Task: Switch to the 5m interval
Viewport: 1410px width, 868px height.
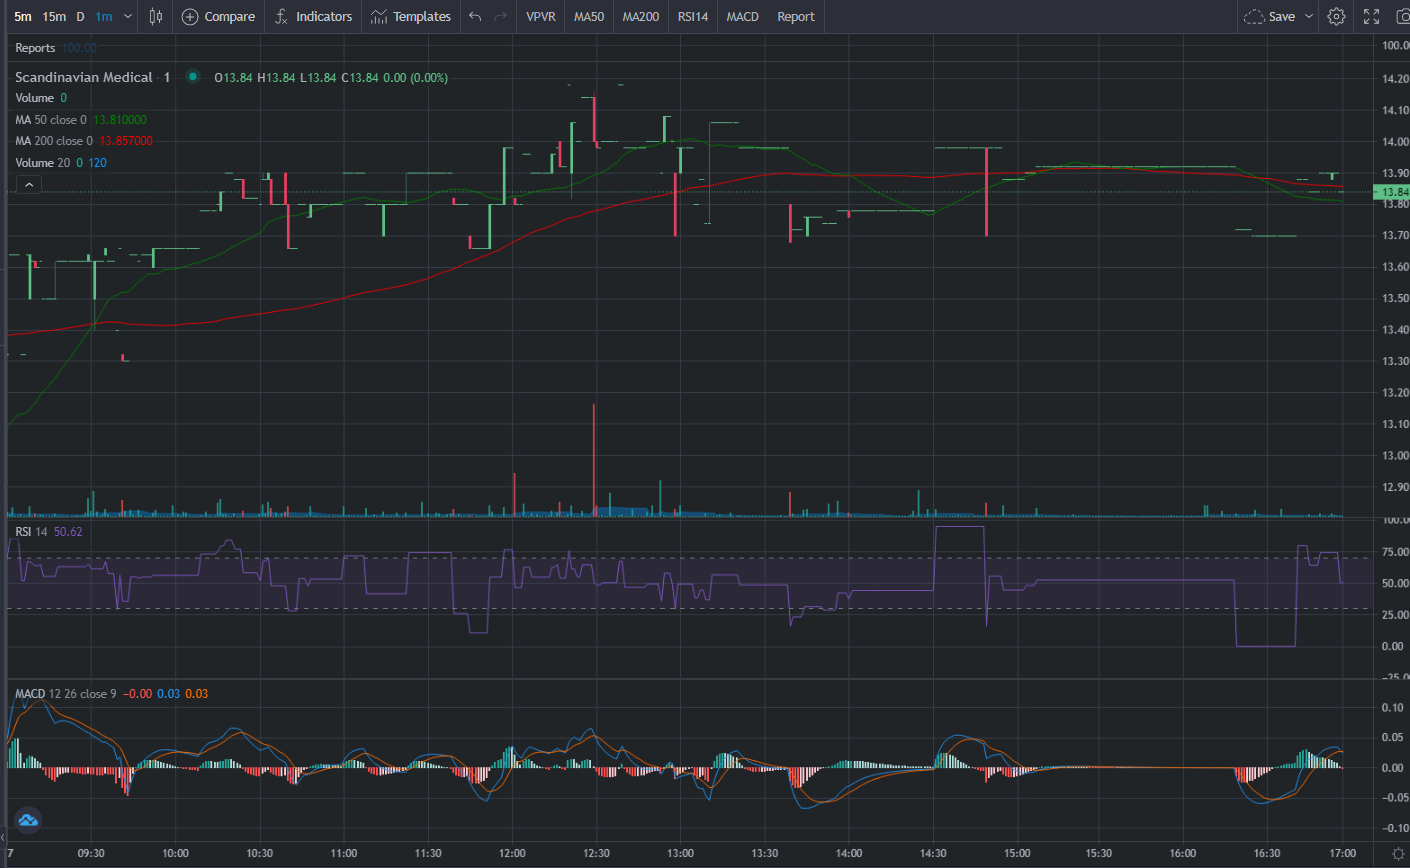Action: pos(23,16)
